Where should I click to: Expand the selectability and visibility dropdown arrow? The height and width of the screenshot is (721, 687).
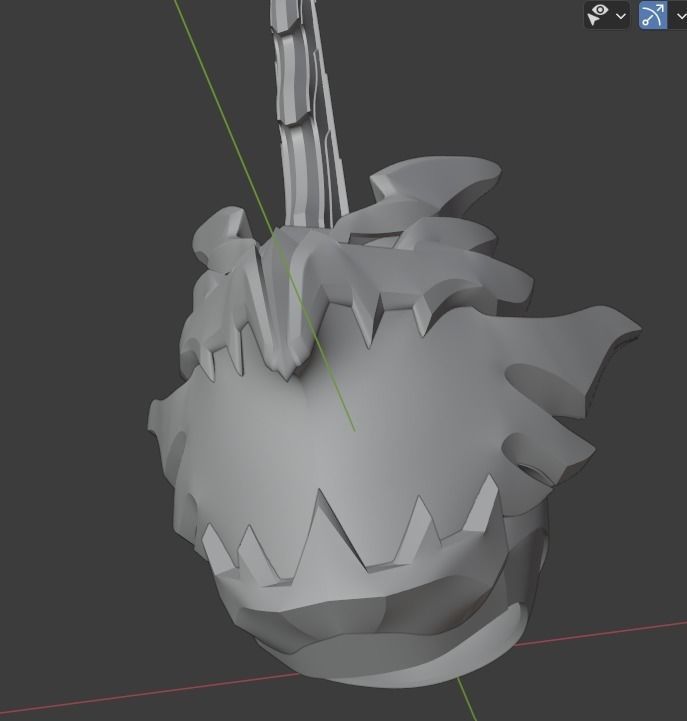(621, 16)
